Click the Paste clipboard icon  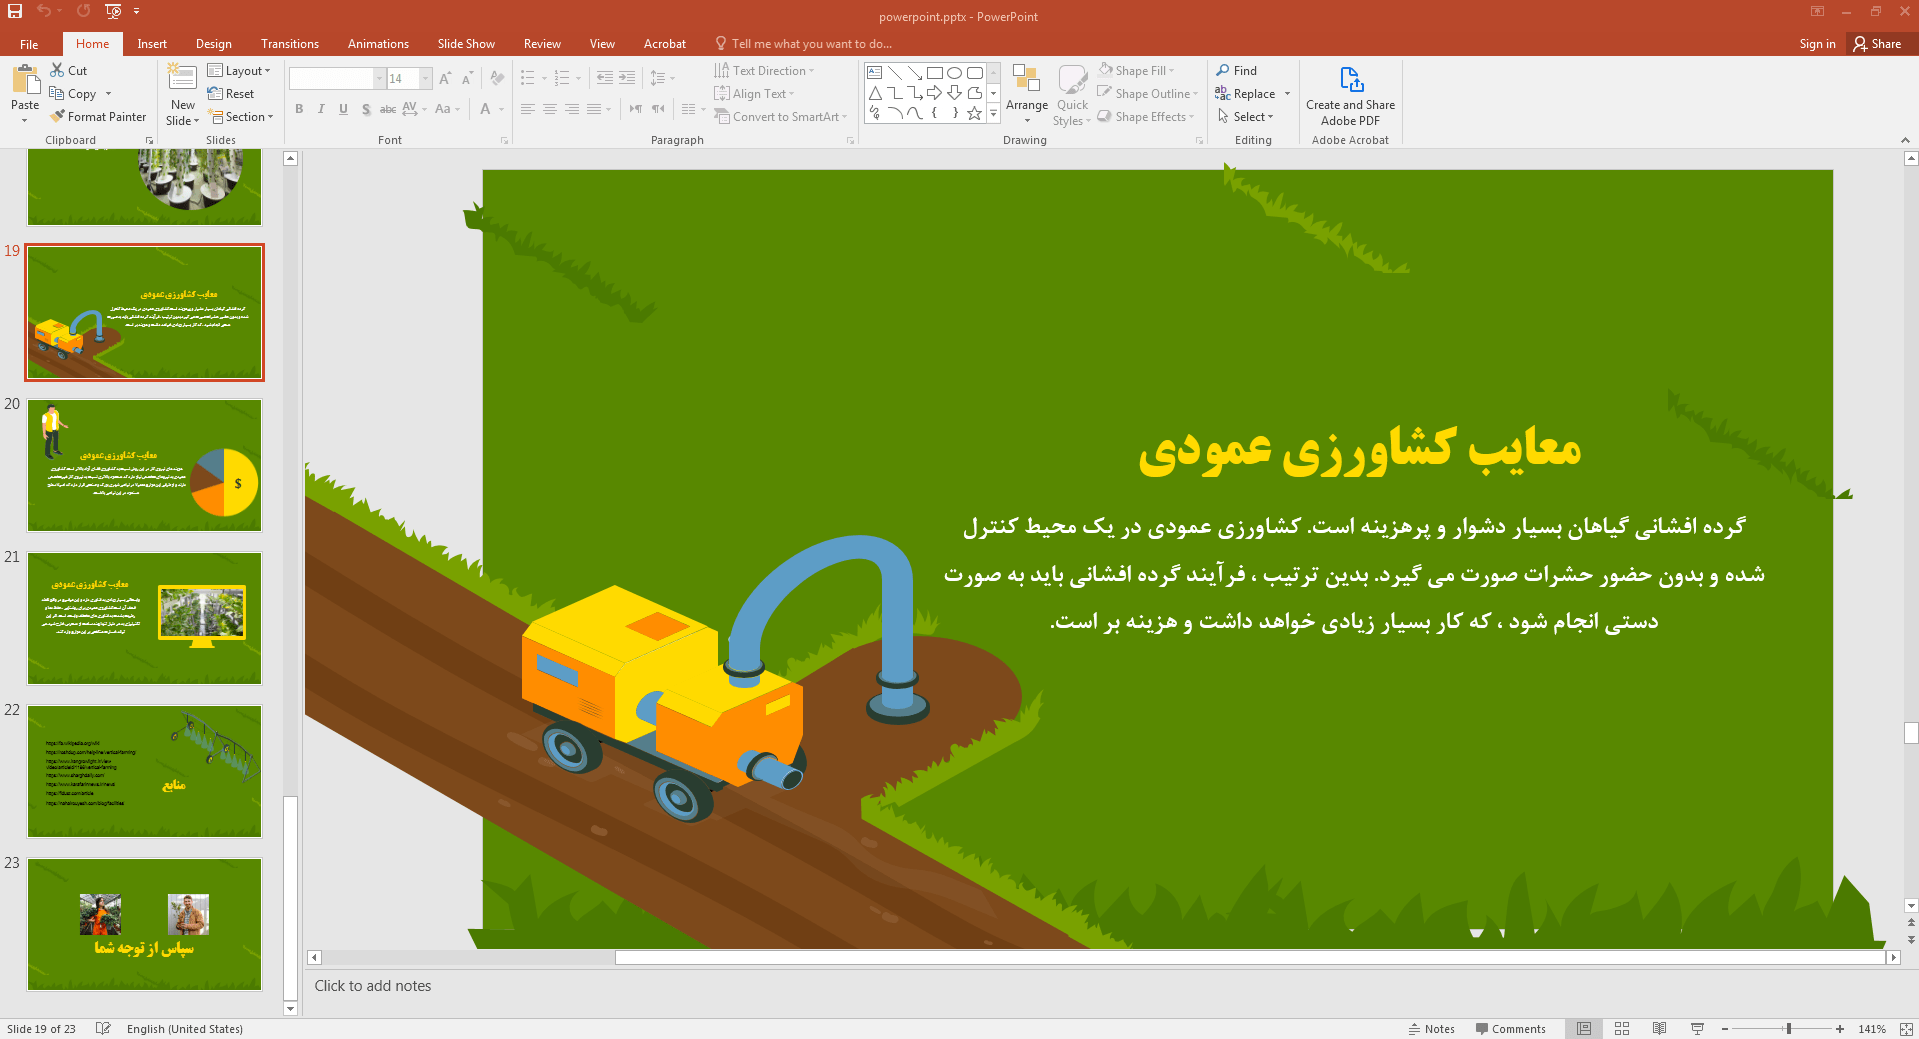click(25, 79)
